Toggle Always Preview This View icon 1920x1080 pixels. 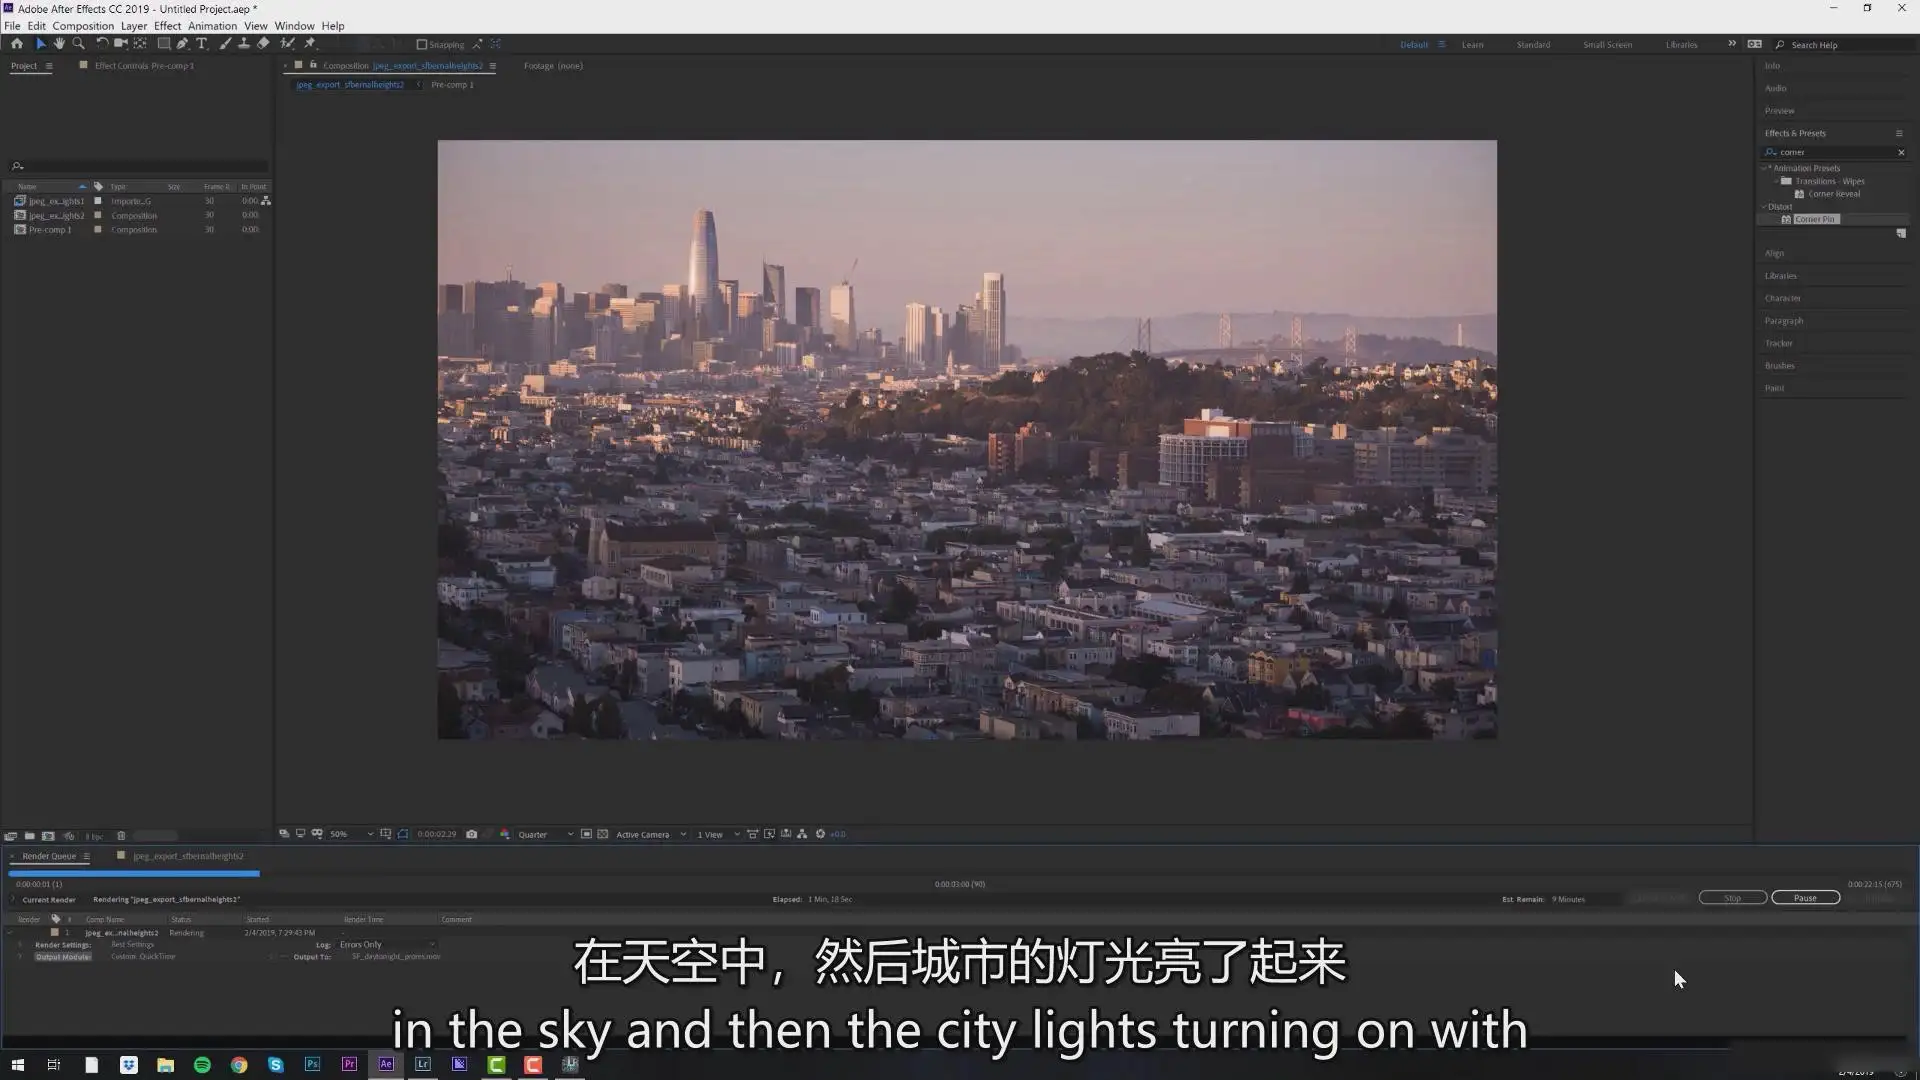[284, 834]
